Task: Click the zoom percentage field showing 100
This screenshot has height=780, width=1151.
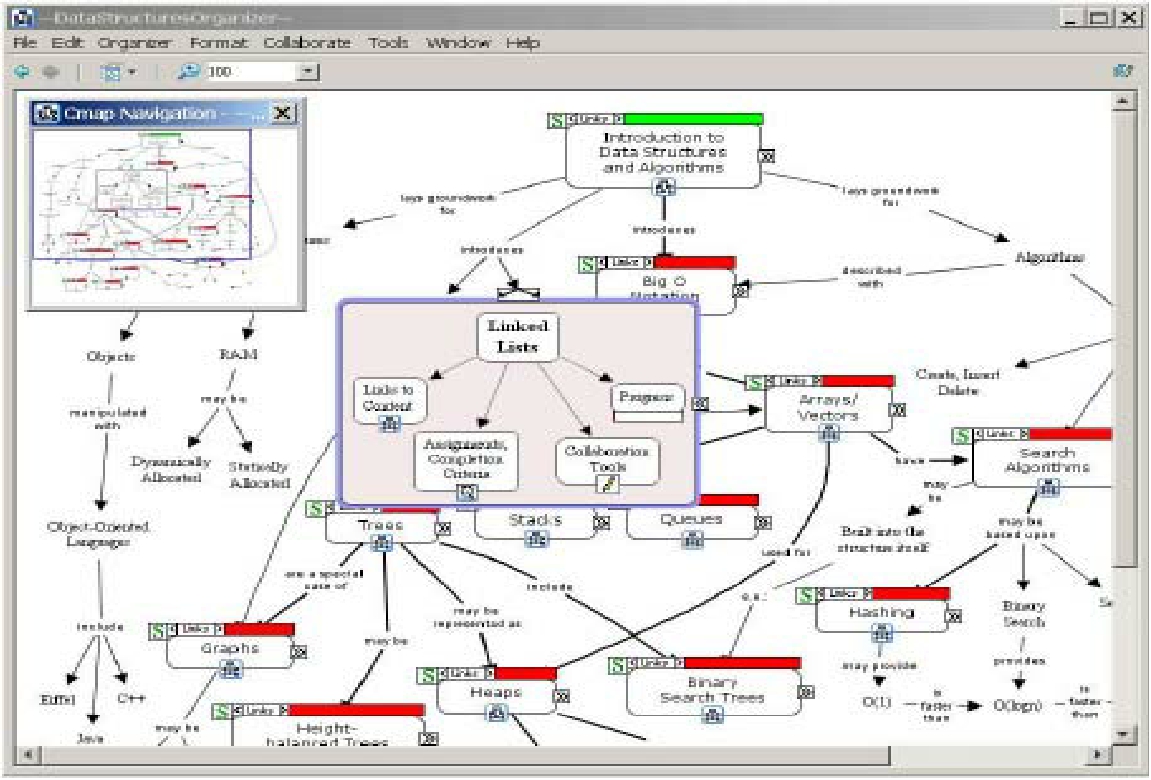Action: pos(251,71)
